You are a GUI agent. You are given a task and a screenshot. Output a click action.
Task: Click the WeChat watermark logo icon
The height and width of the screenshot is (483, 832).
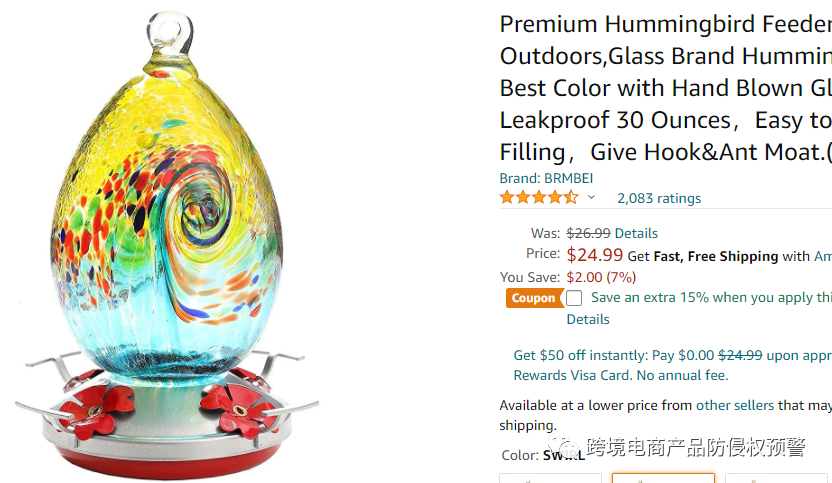click(x=564, y=447)
